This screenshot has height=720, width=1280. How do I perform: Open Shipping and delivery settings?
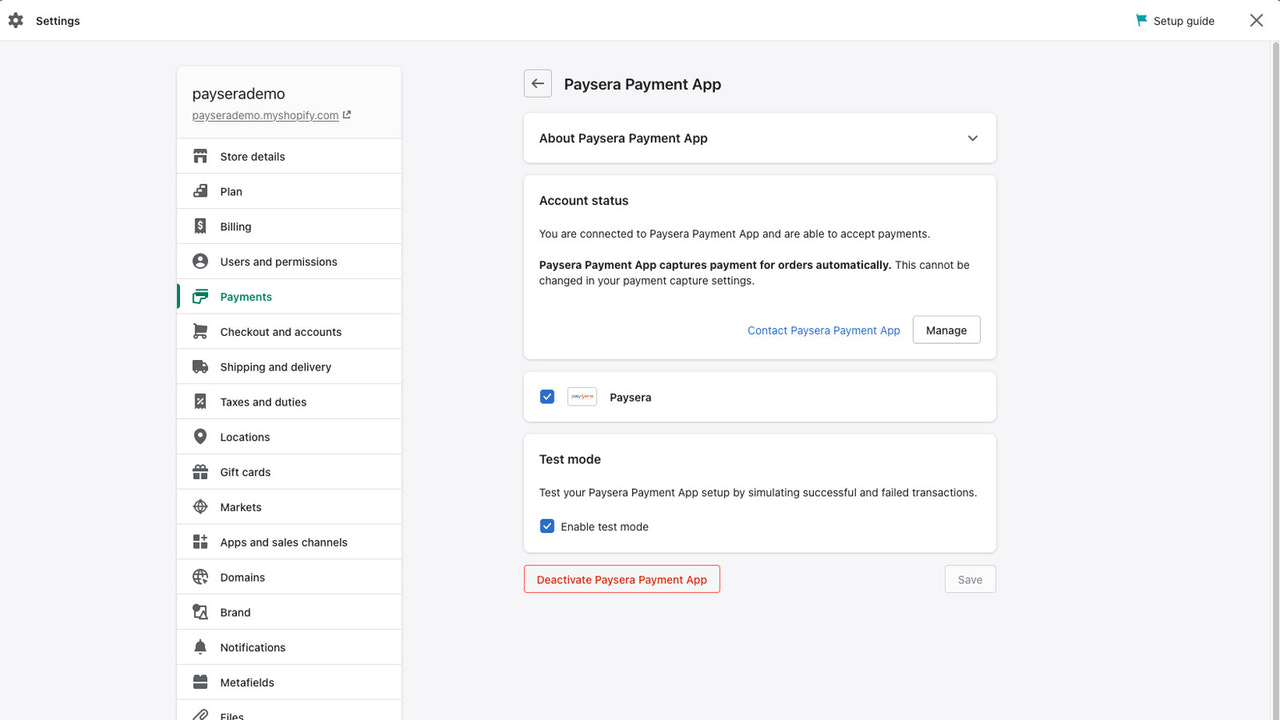click(289, 366)
